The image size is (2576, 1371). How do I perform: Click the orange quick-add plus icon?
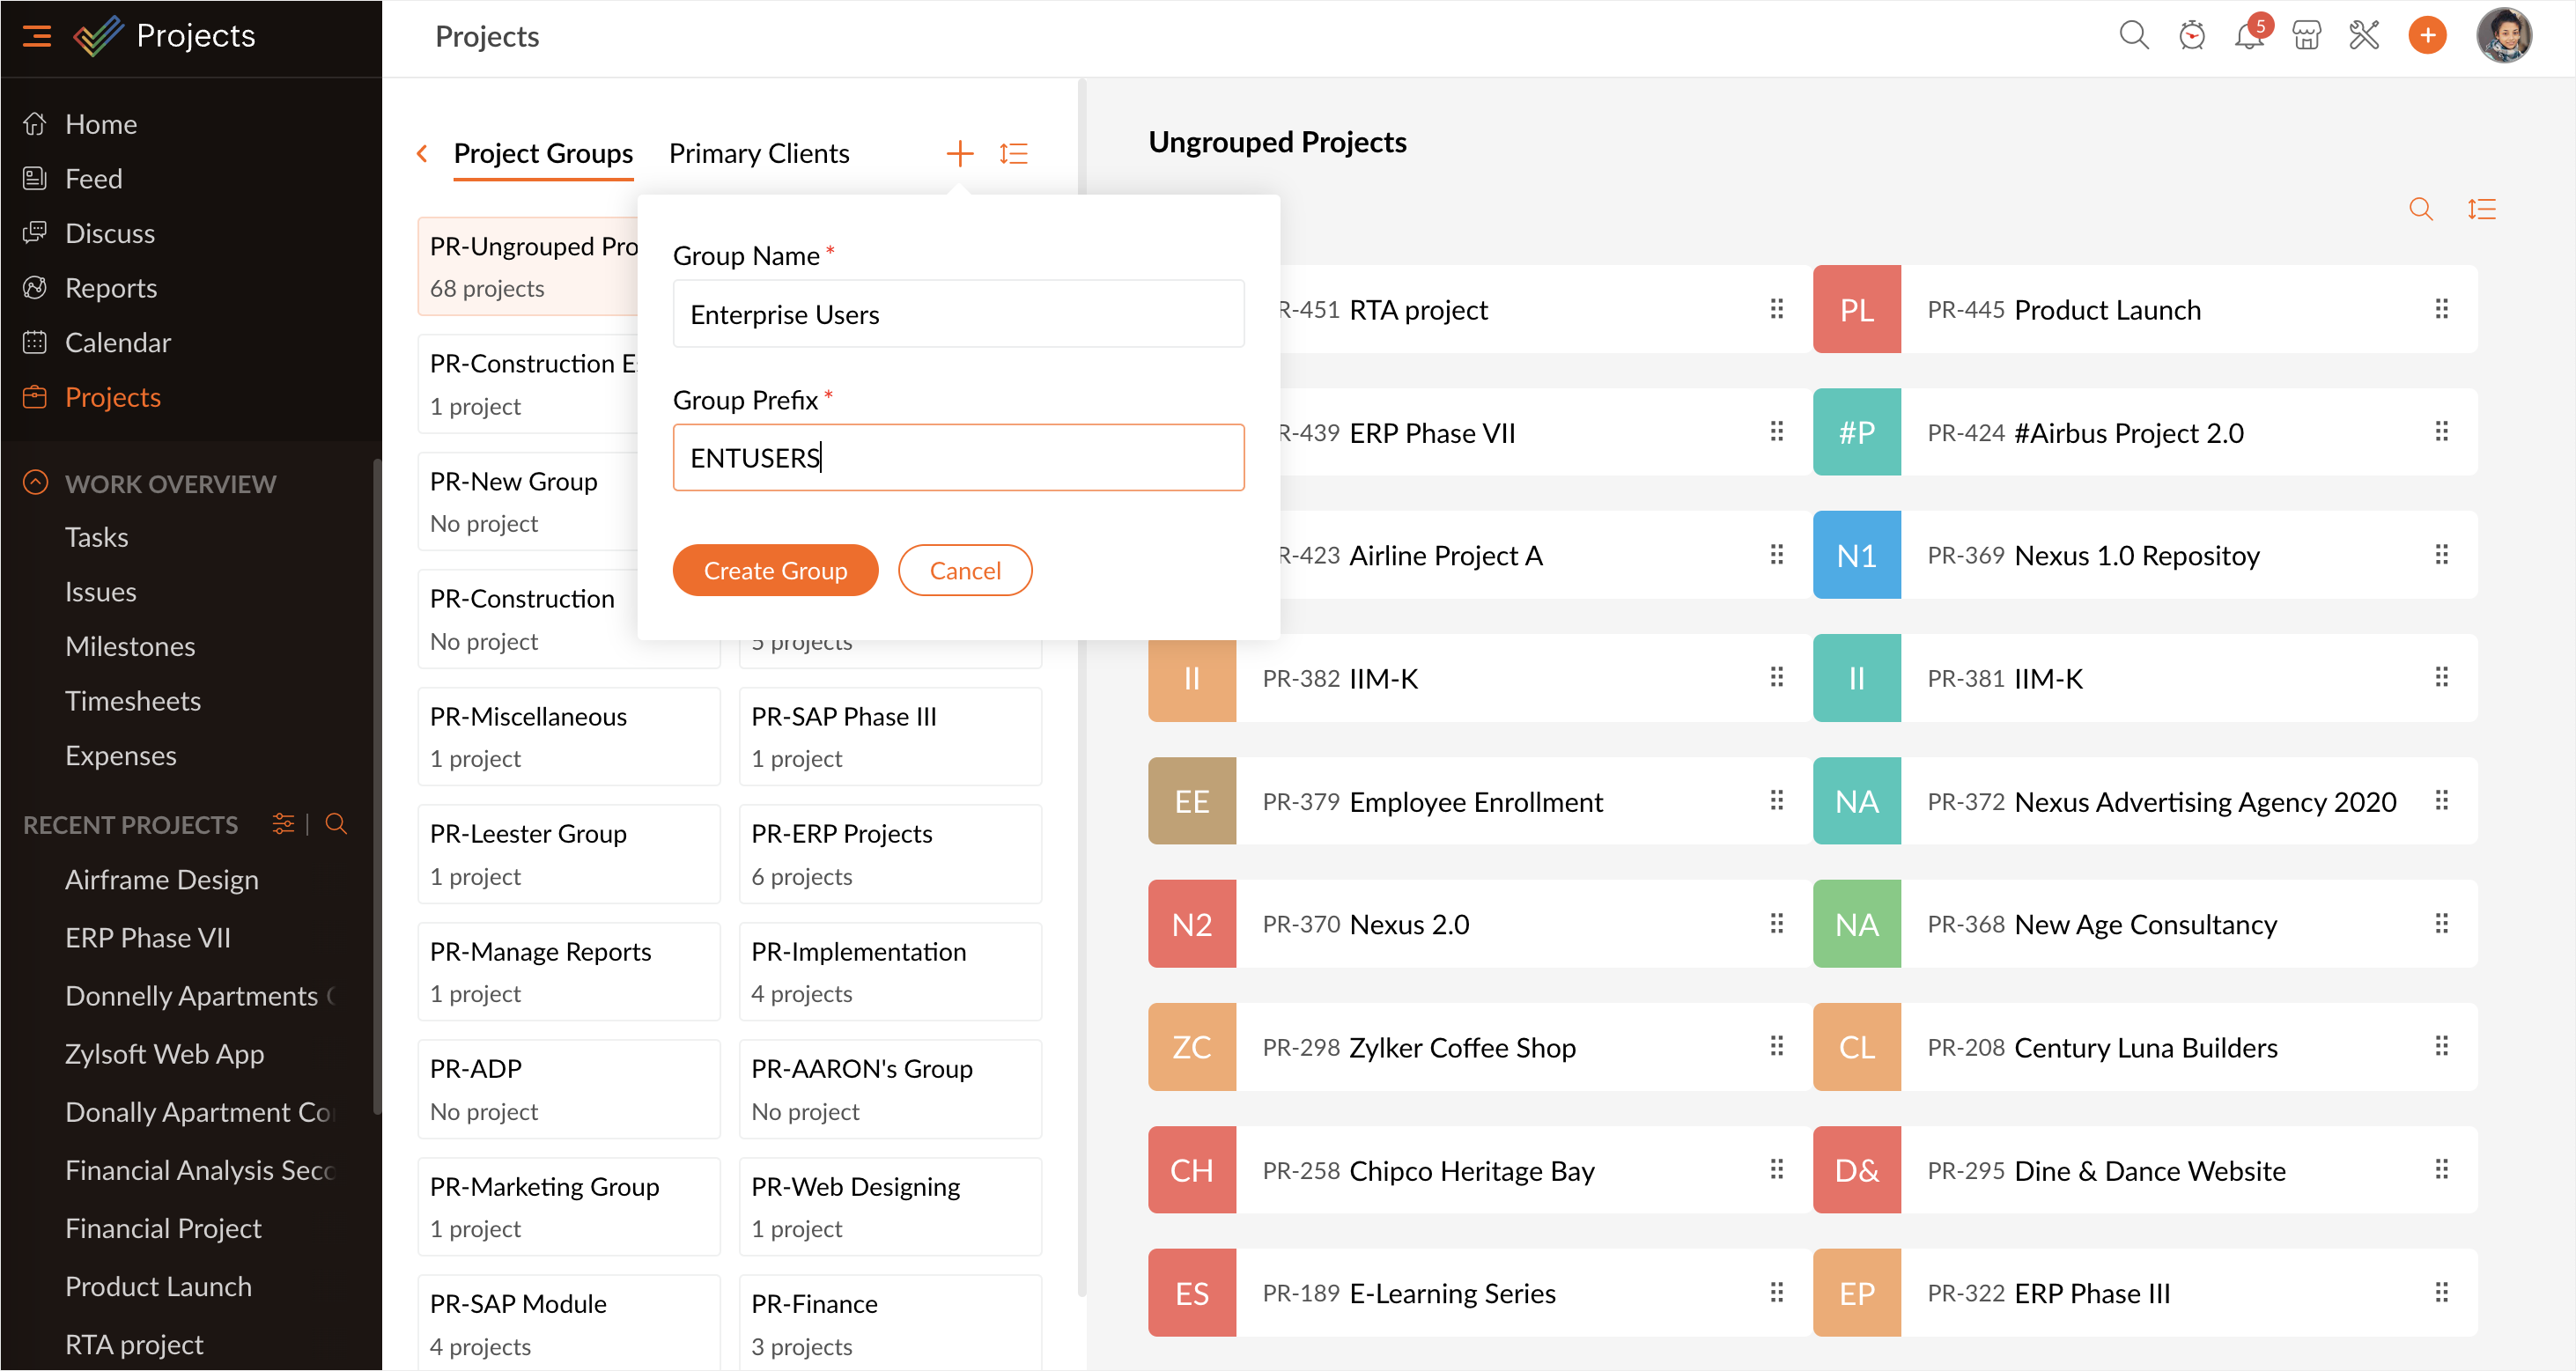2426,36
